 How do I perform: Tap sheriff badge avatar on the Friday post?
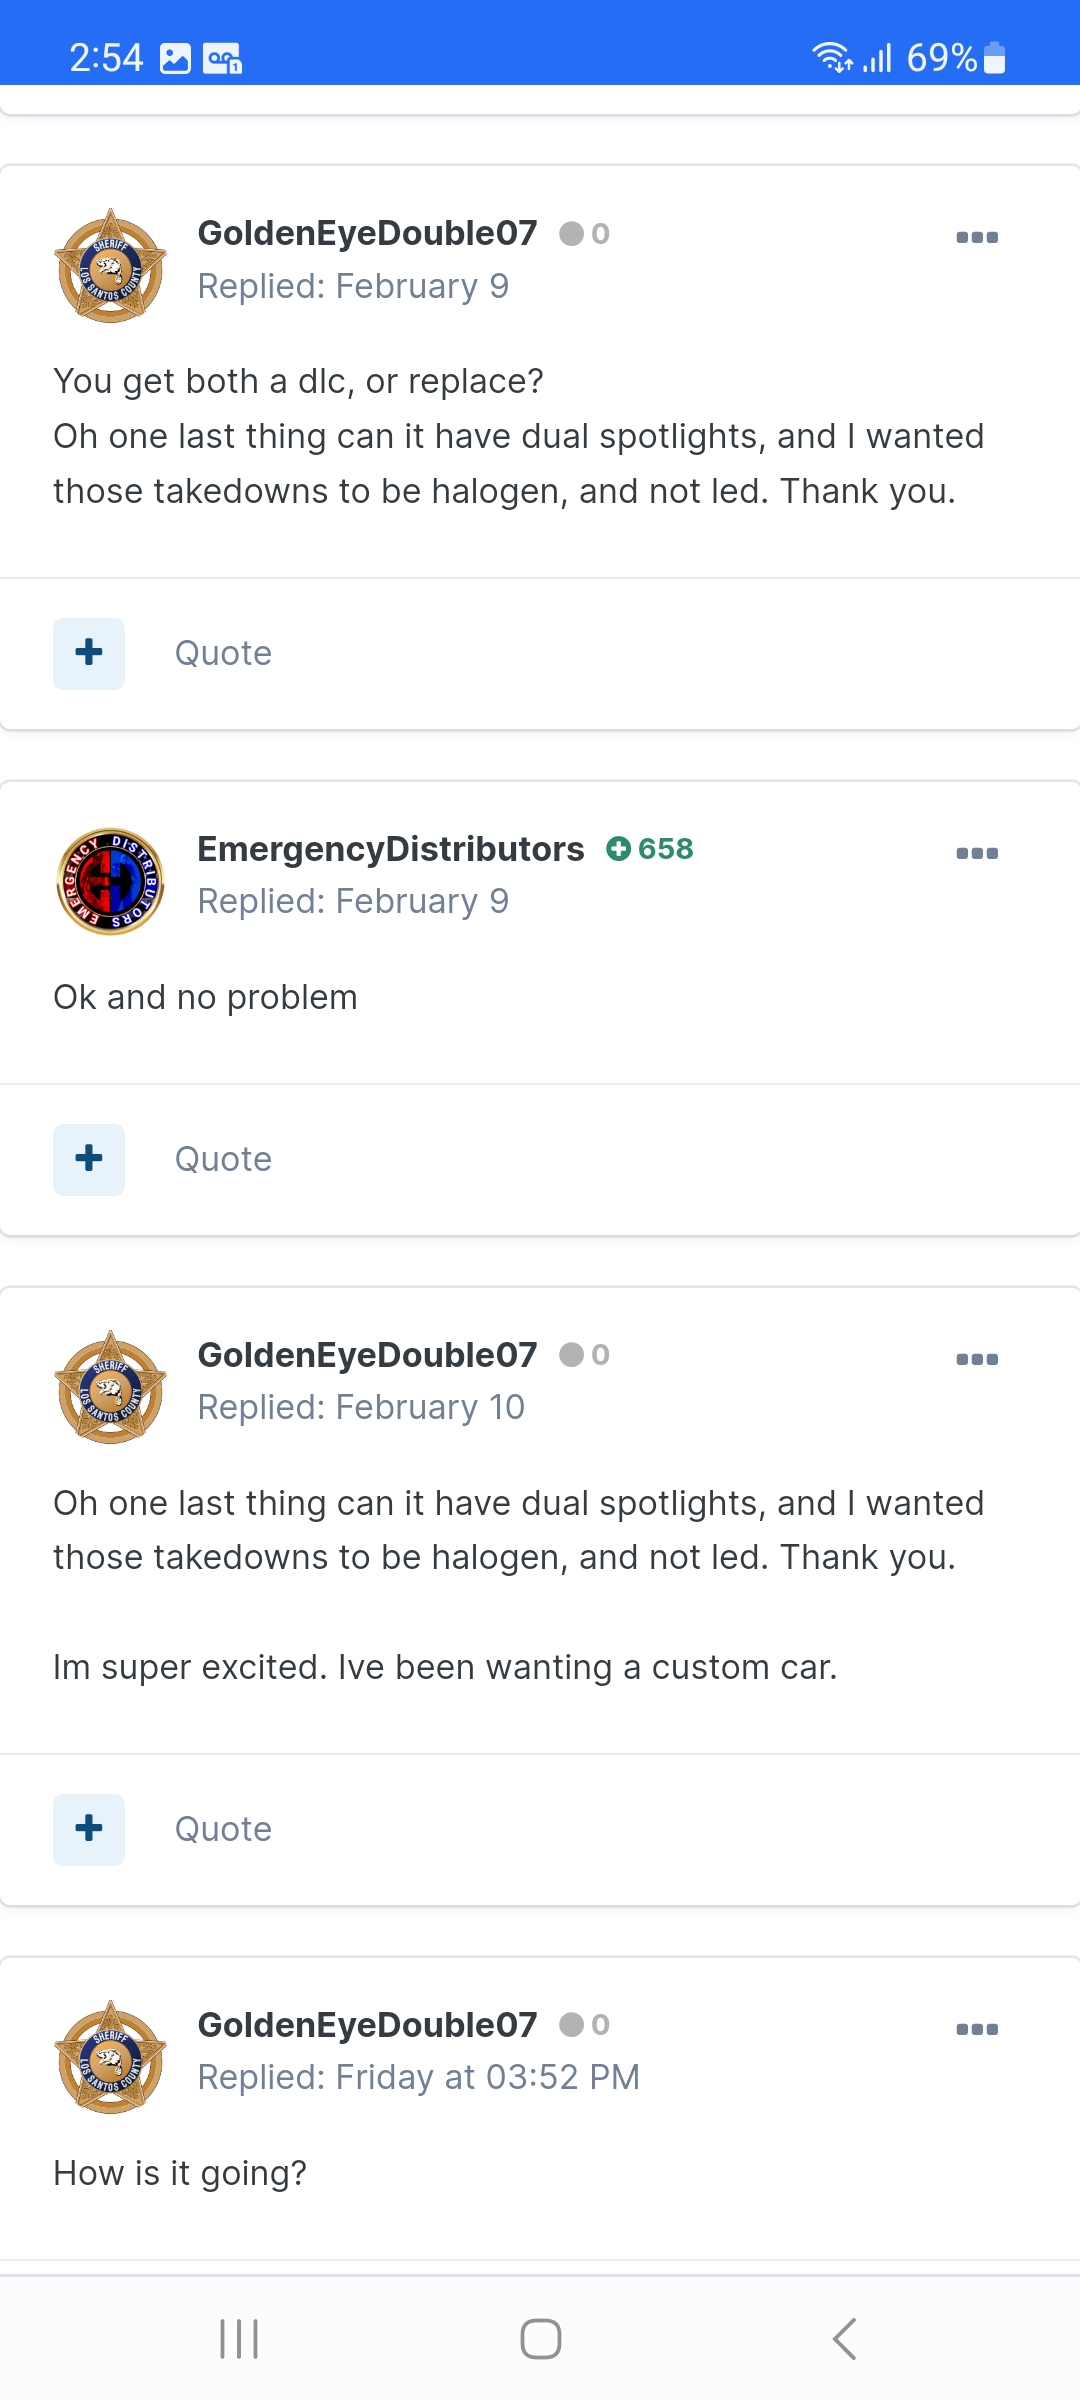pyautogui.click(x=110, y=2057)
